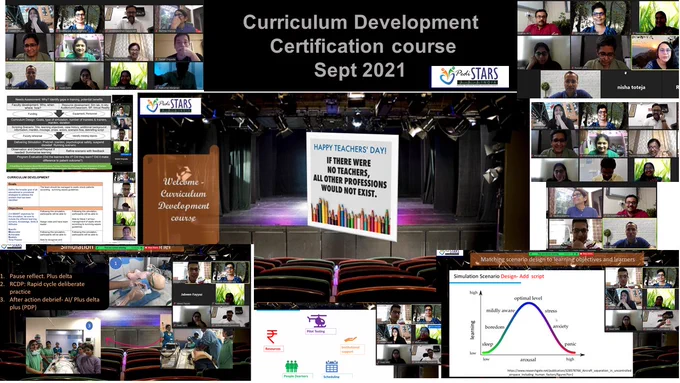Click the 'anxiety' label on curve
680x383 pixels.
coord(560,326)
